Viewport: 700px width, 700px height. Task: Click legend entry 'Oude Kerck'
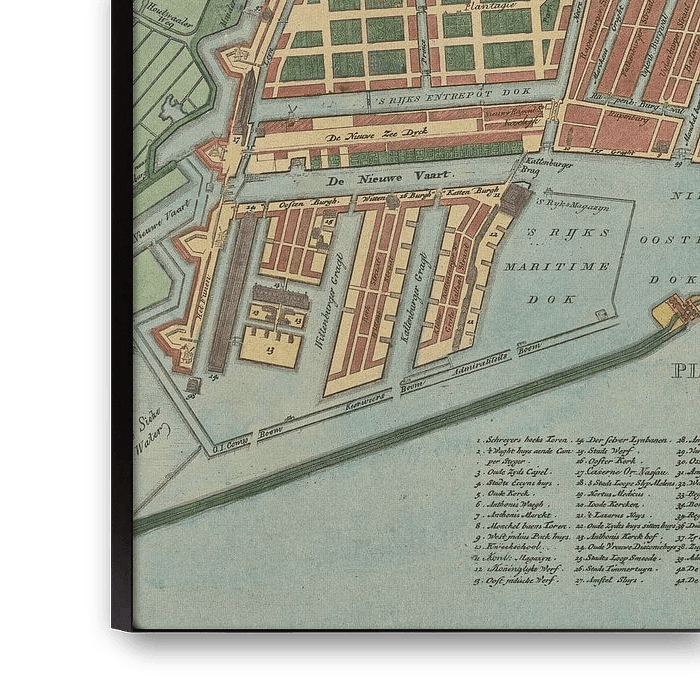click(508, 492)
